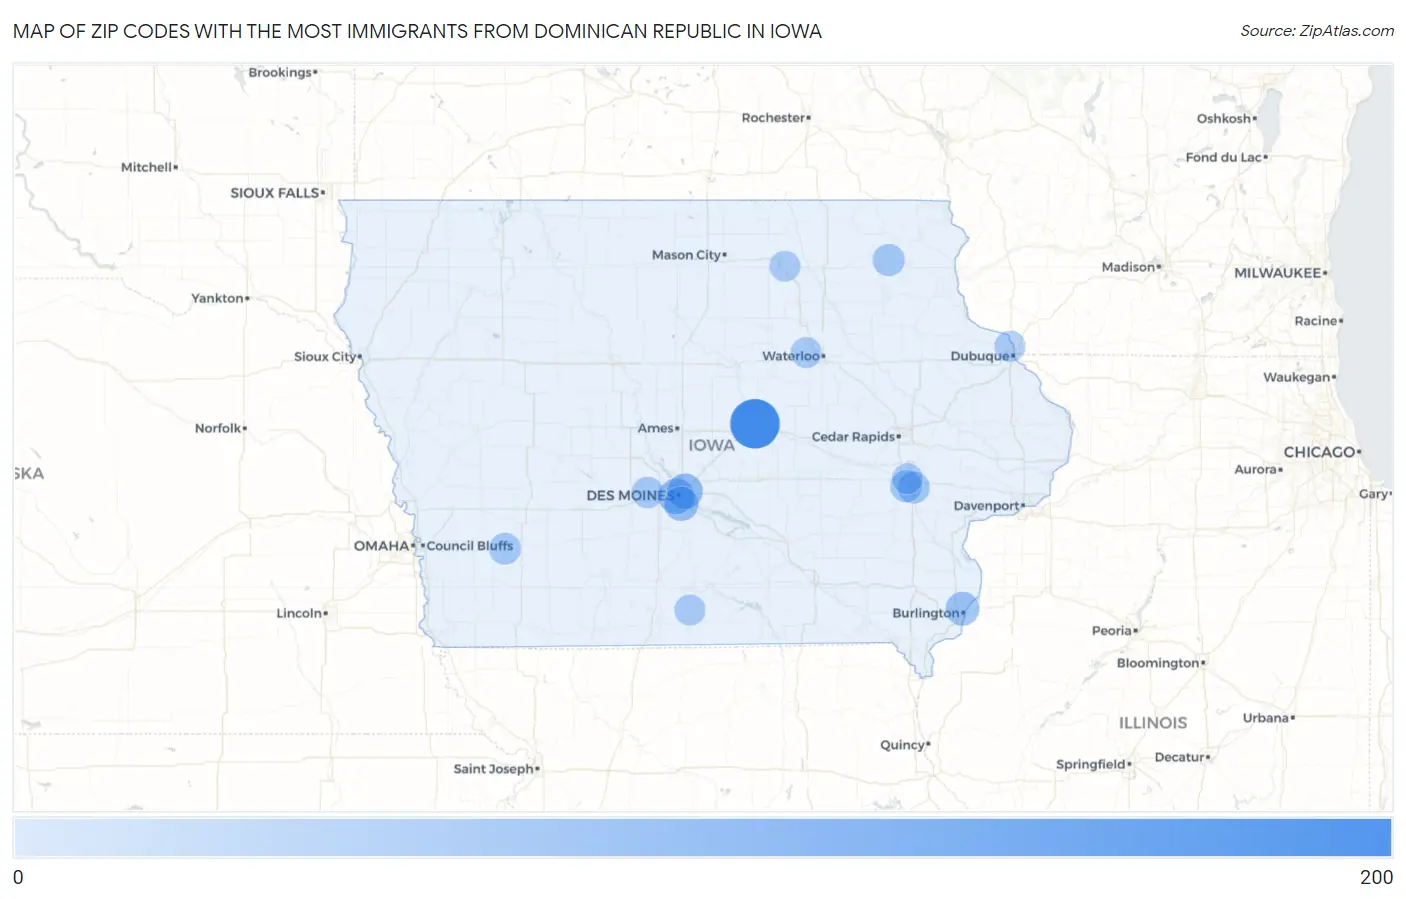Click the Mitchell city label
The width and height of the screenshot is (1406, 899).
coord(149,168)
